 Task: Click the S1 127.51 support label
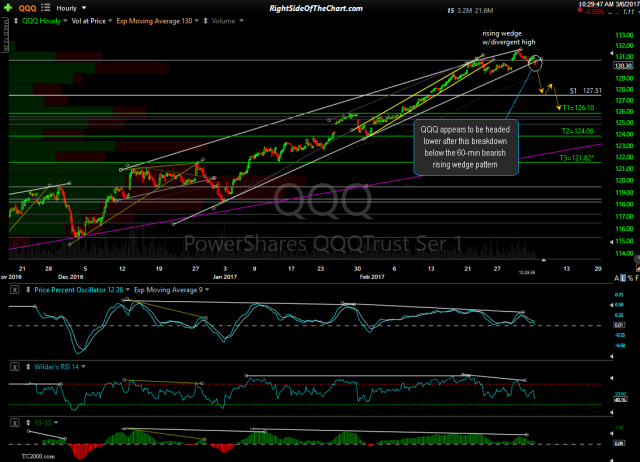click(x=586, y=91)
